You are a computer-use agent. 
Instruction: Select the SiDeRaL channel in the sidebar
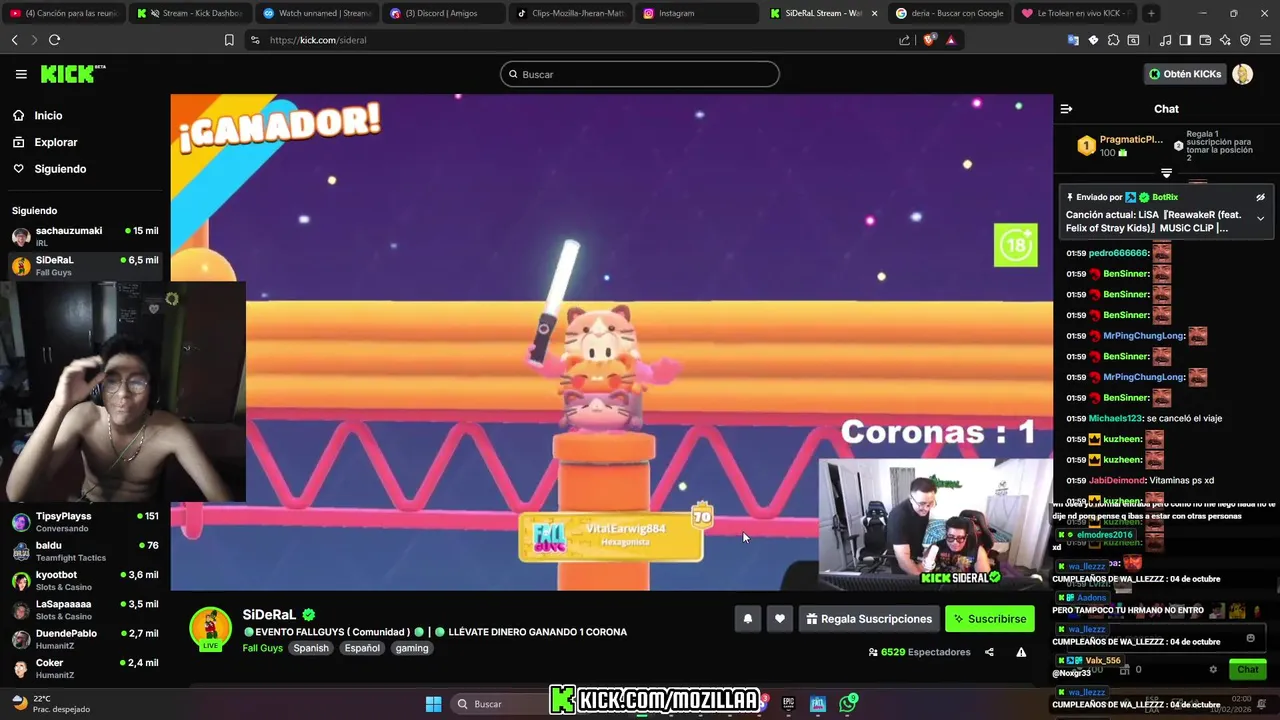tap(85, 266)
